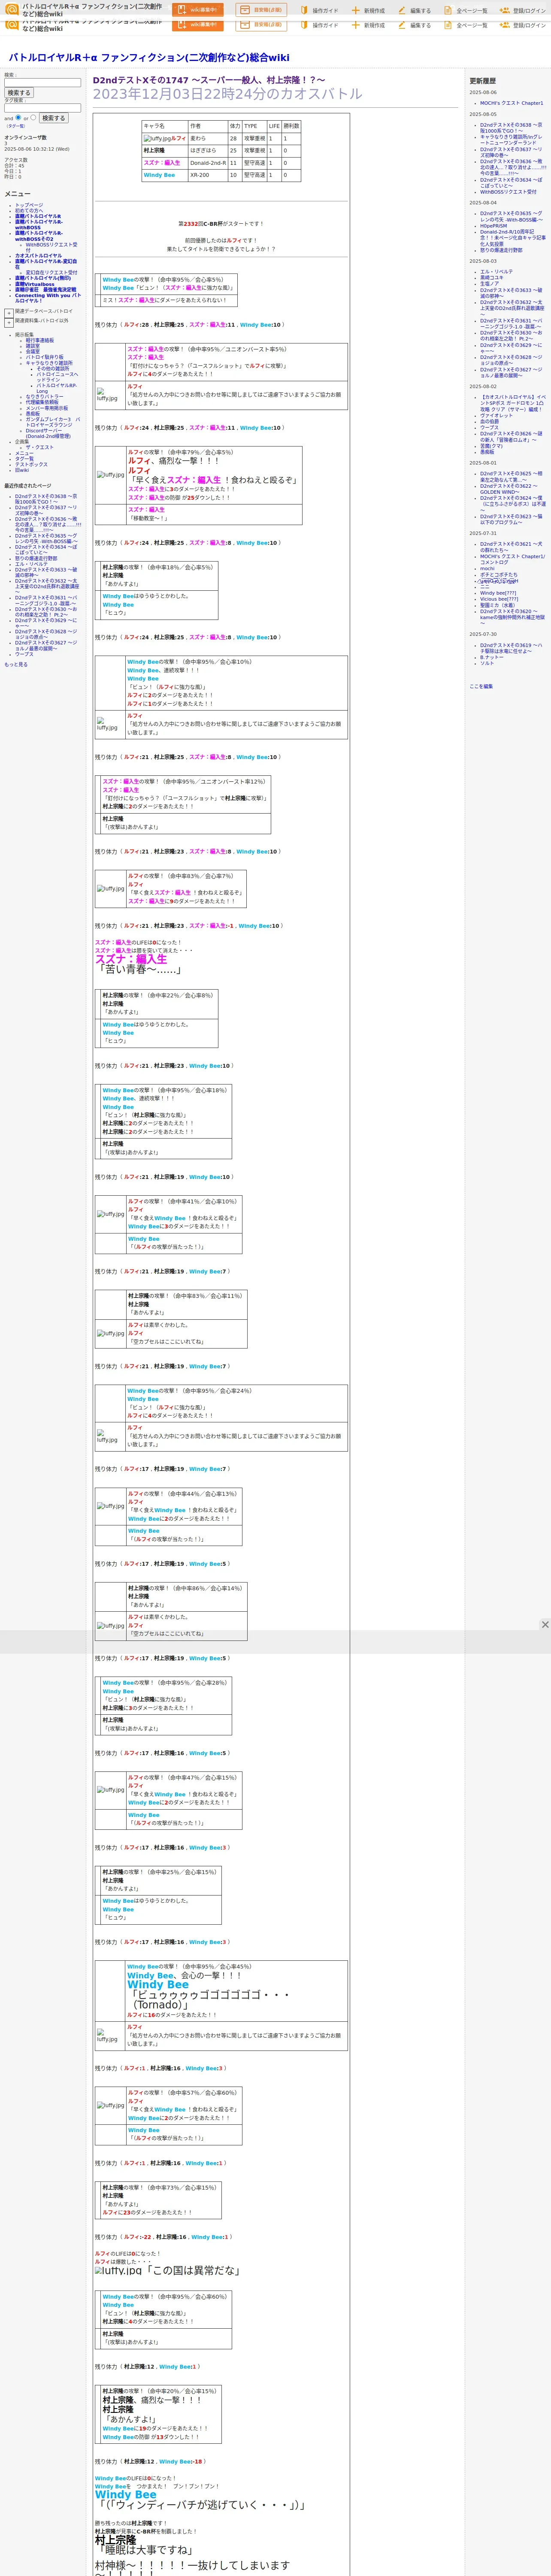Click the はぎさはら author cell

208,151
